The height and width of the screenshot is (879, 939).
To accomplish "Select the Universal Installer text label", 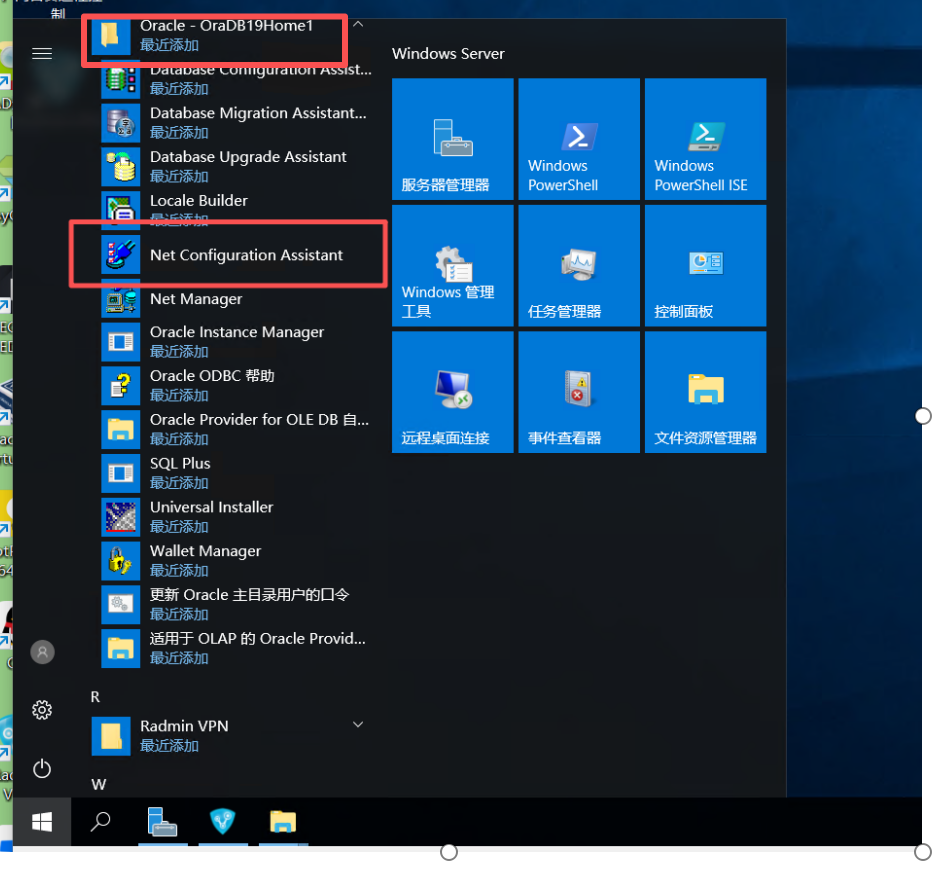I will (211, 507).
